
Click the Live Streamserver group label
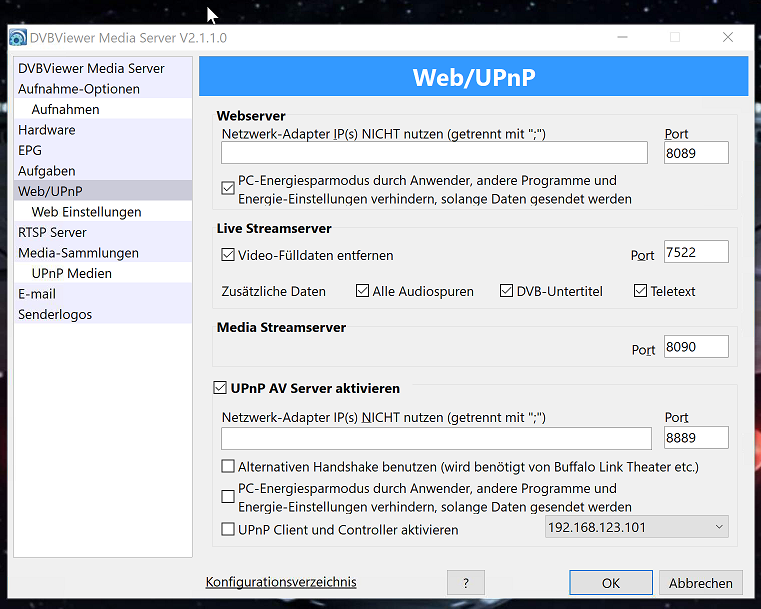coord(274,228)
